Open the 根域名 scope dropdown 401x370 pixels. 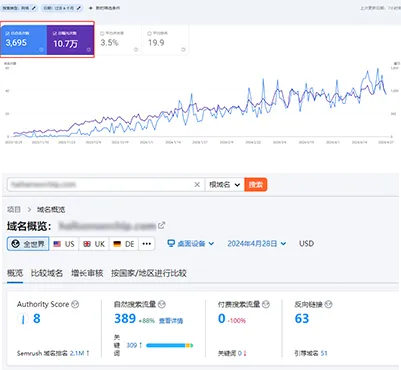coord(224,185)
